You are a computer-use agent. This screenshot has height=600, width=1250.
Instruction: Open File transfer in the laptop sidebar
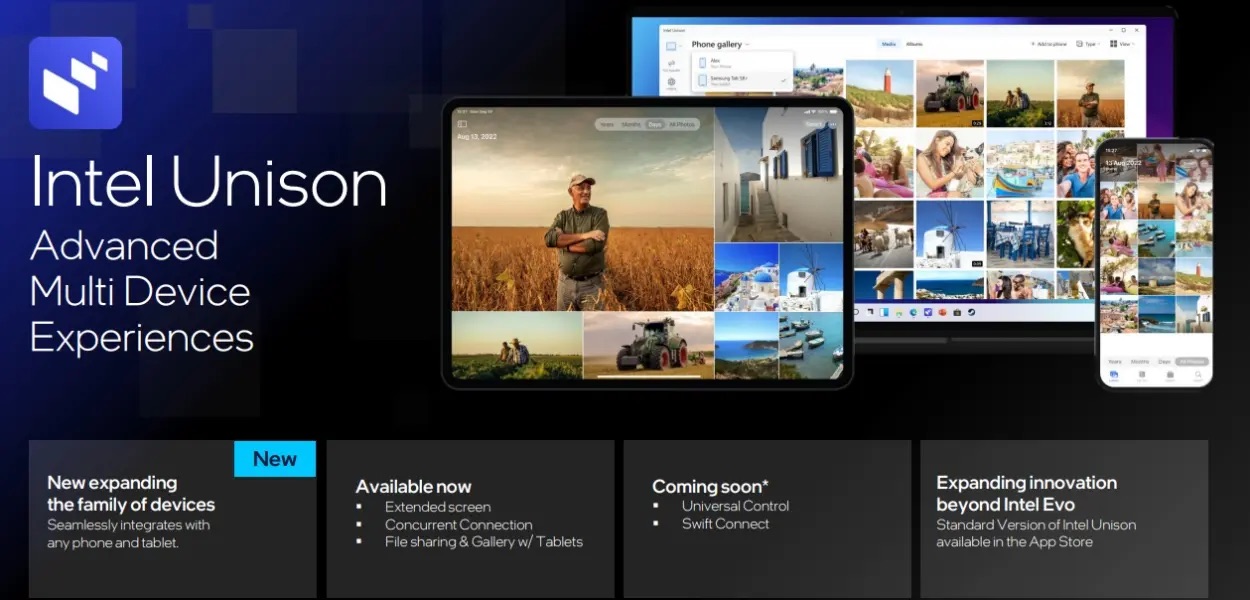(671, 68)
